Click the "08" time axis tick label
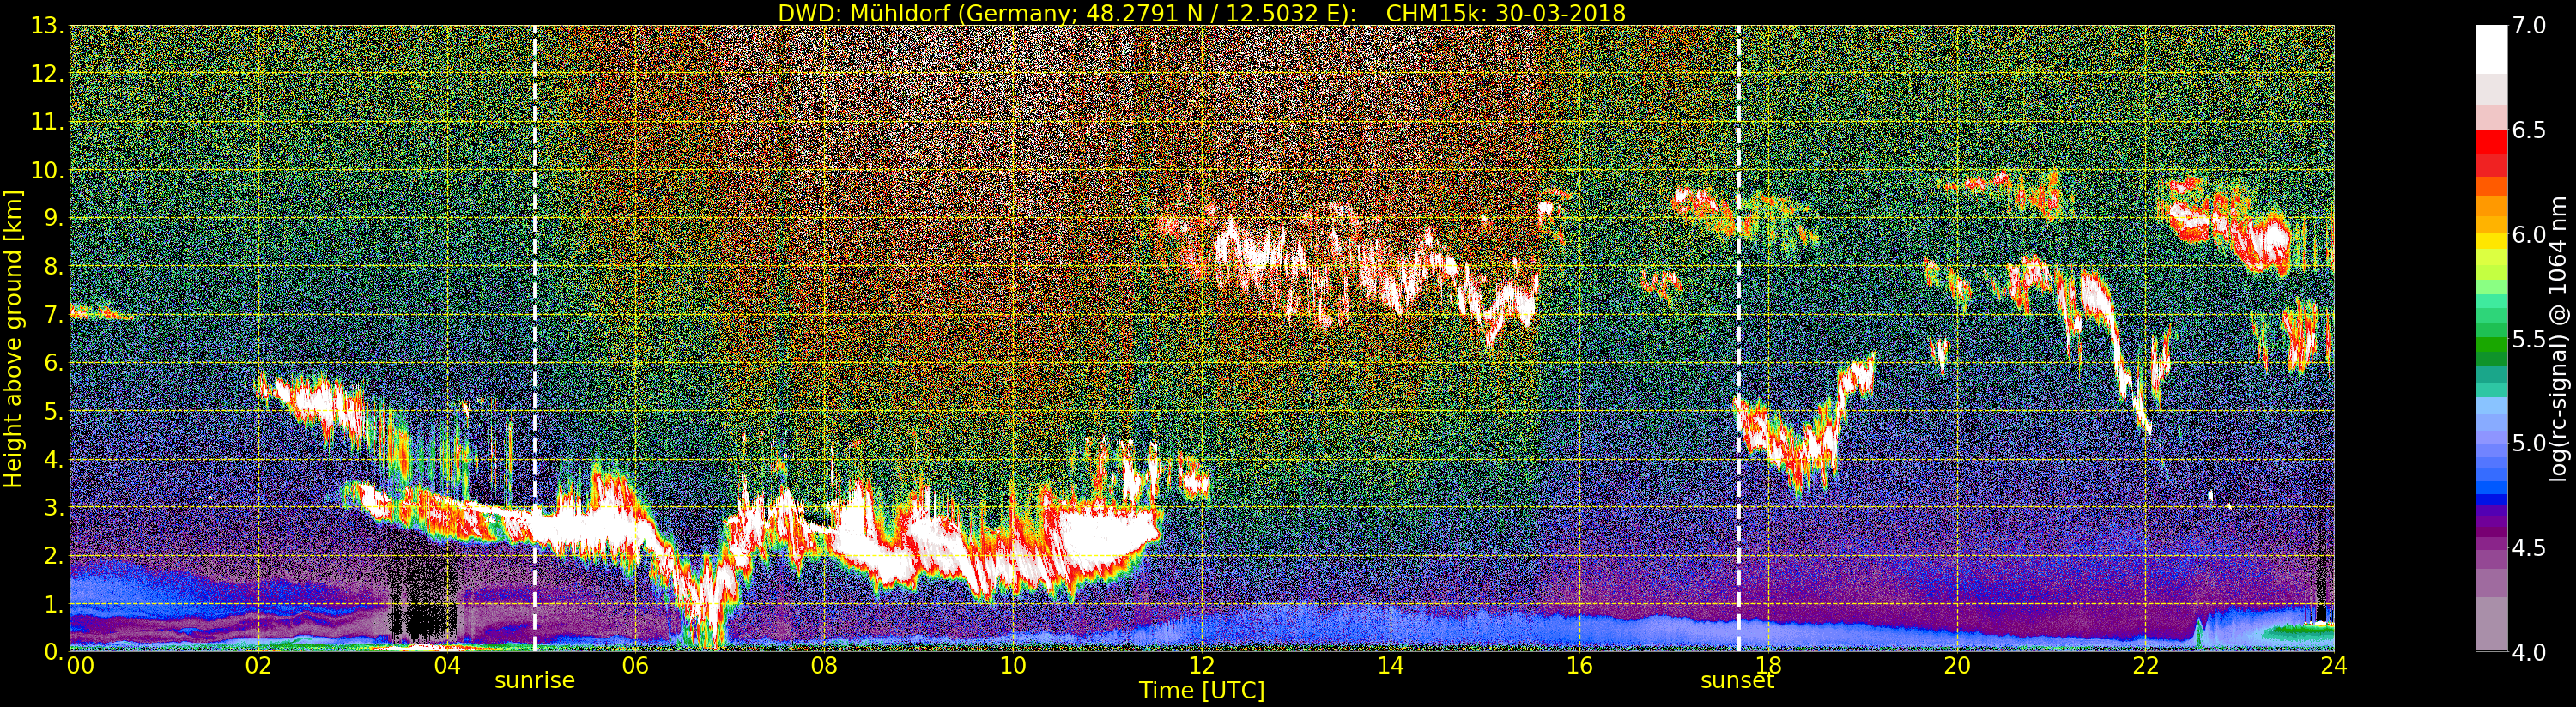2576x707 pixels. coord(824,666)
